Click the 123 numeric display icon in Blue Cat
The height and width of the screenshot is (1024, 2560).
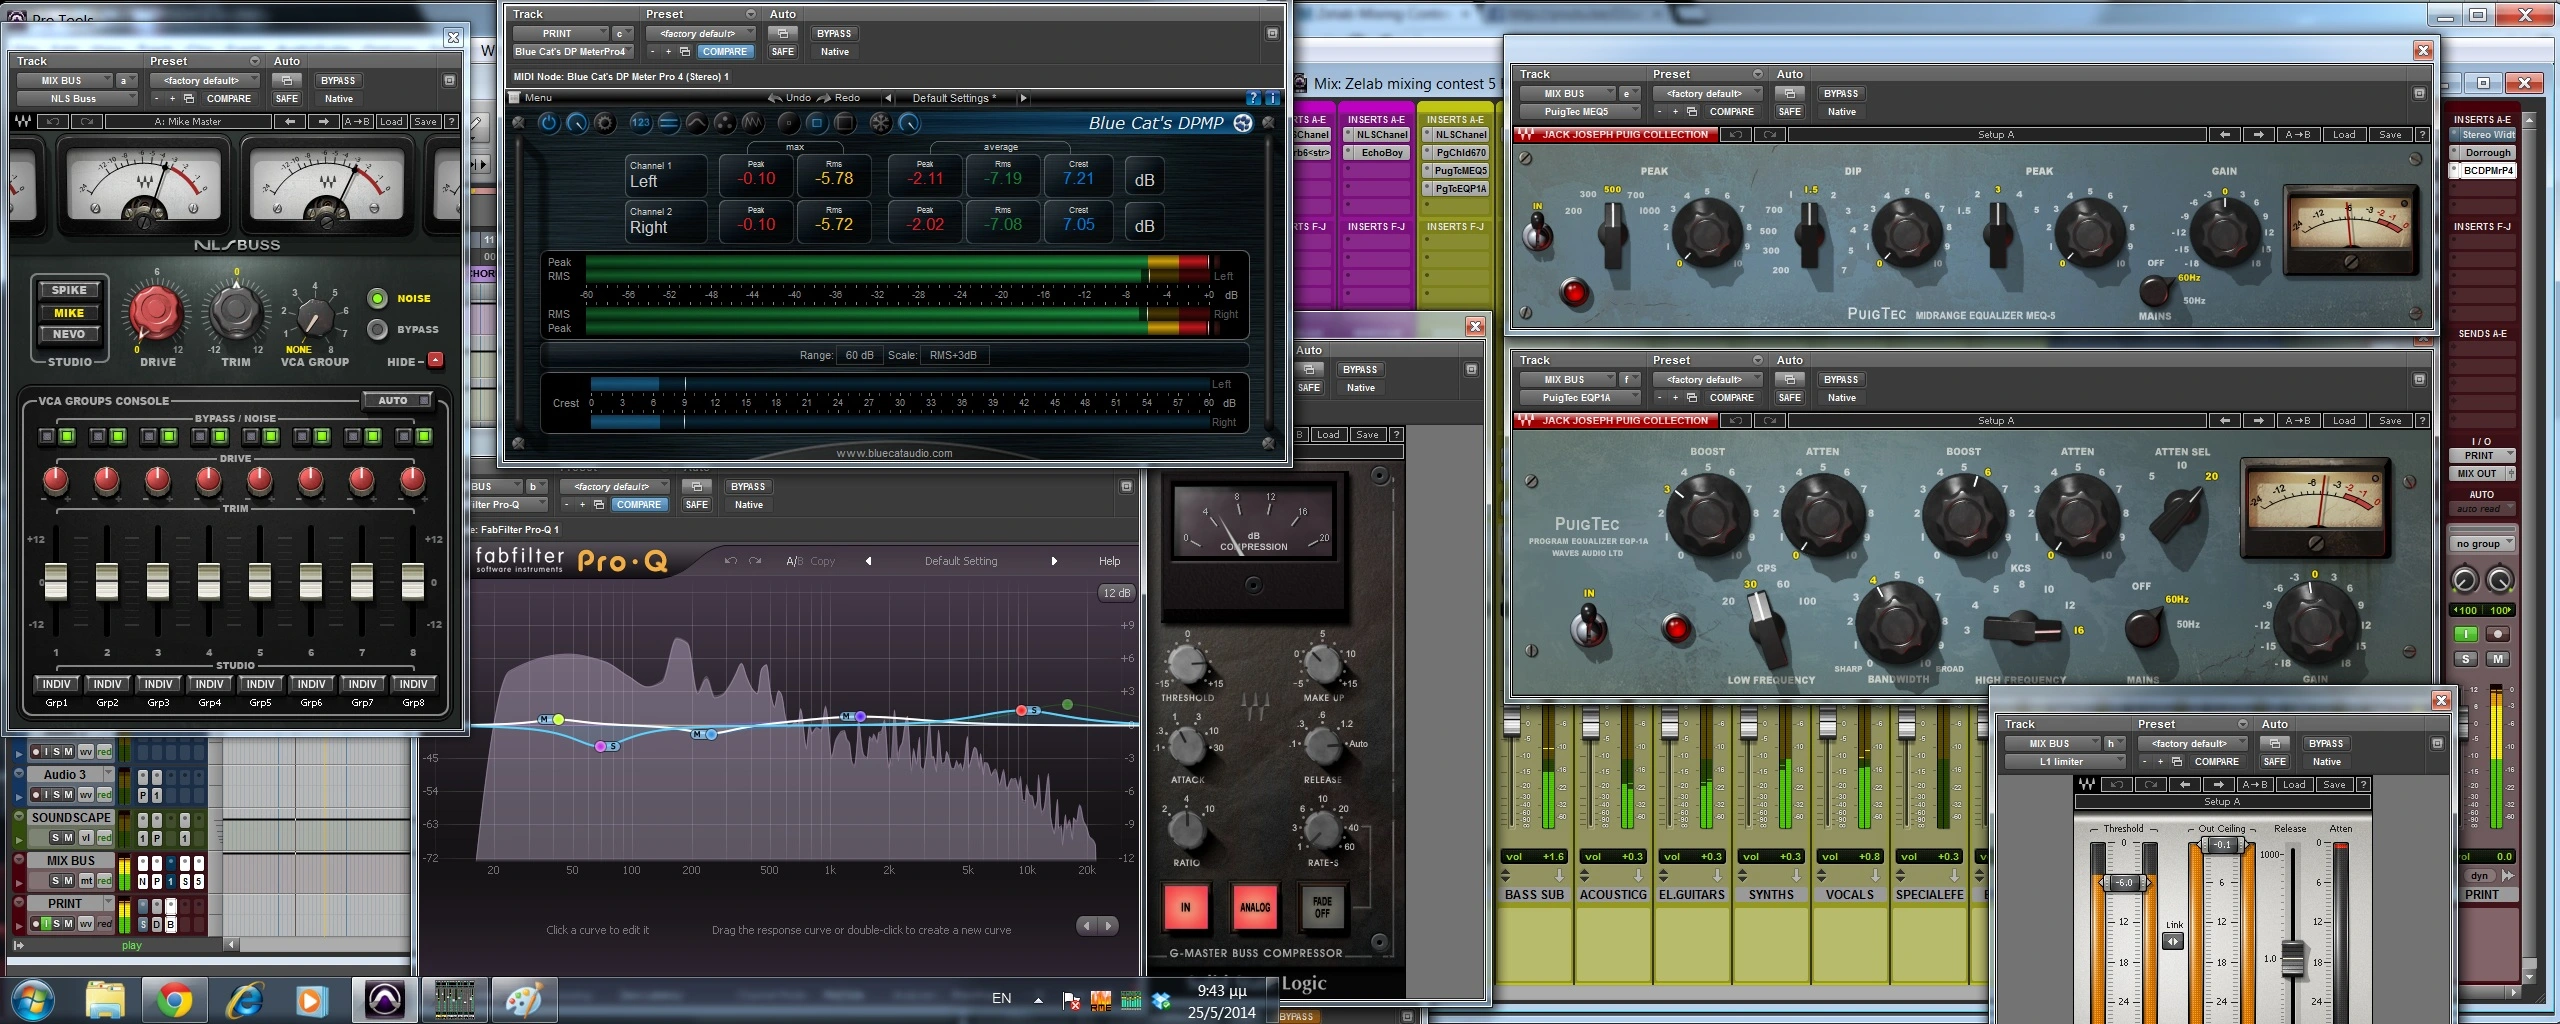pyautogui.click(x=641, y=123)
